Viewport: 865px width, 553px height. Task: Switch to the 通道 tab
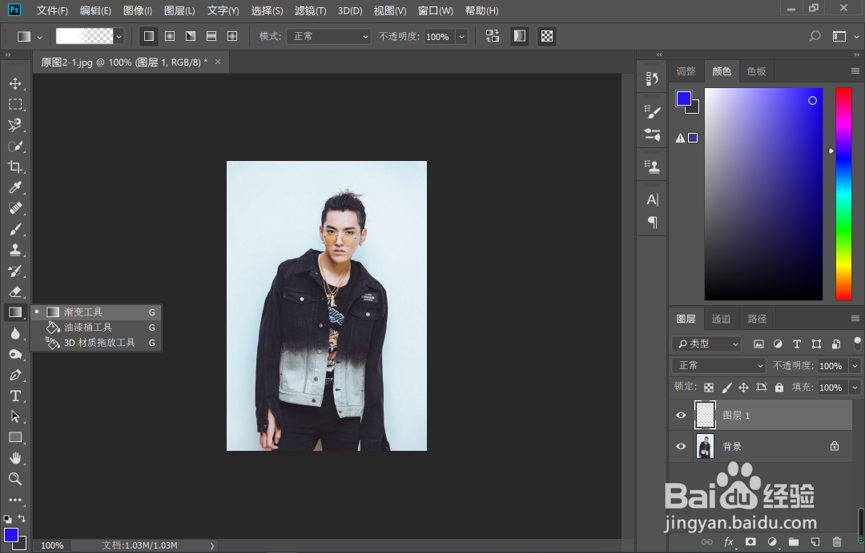pos(721,319)
